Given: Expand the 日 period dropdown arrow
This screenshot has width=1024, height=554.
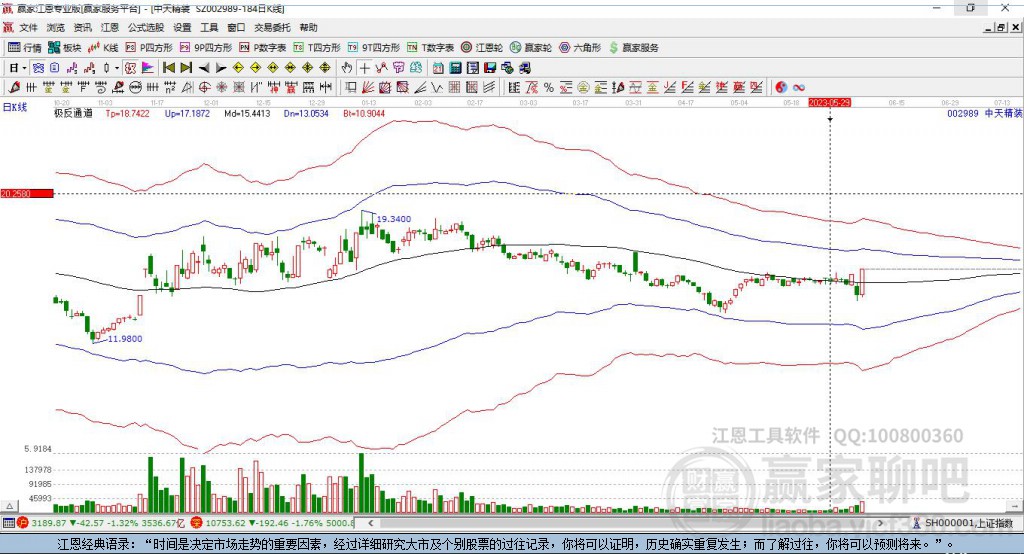Looking at the screenshot, I should [x=24, y=68].
